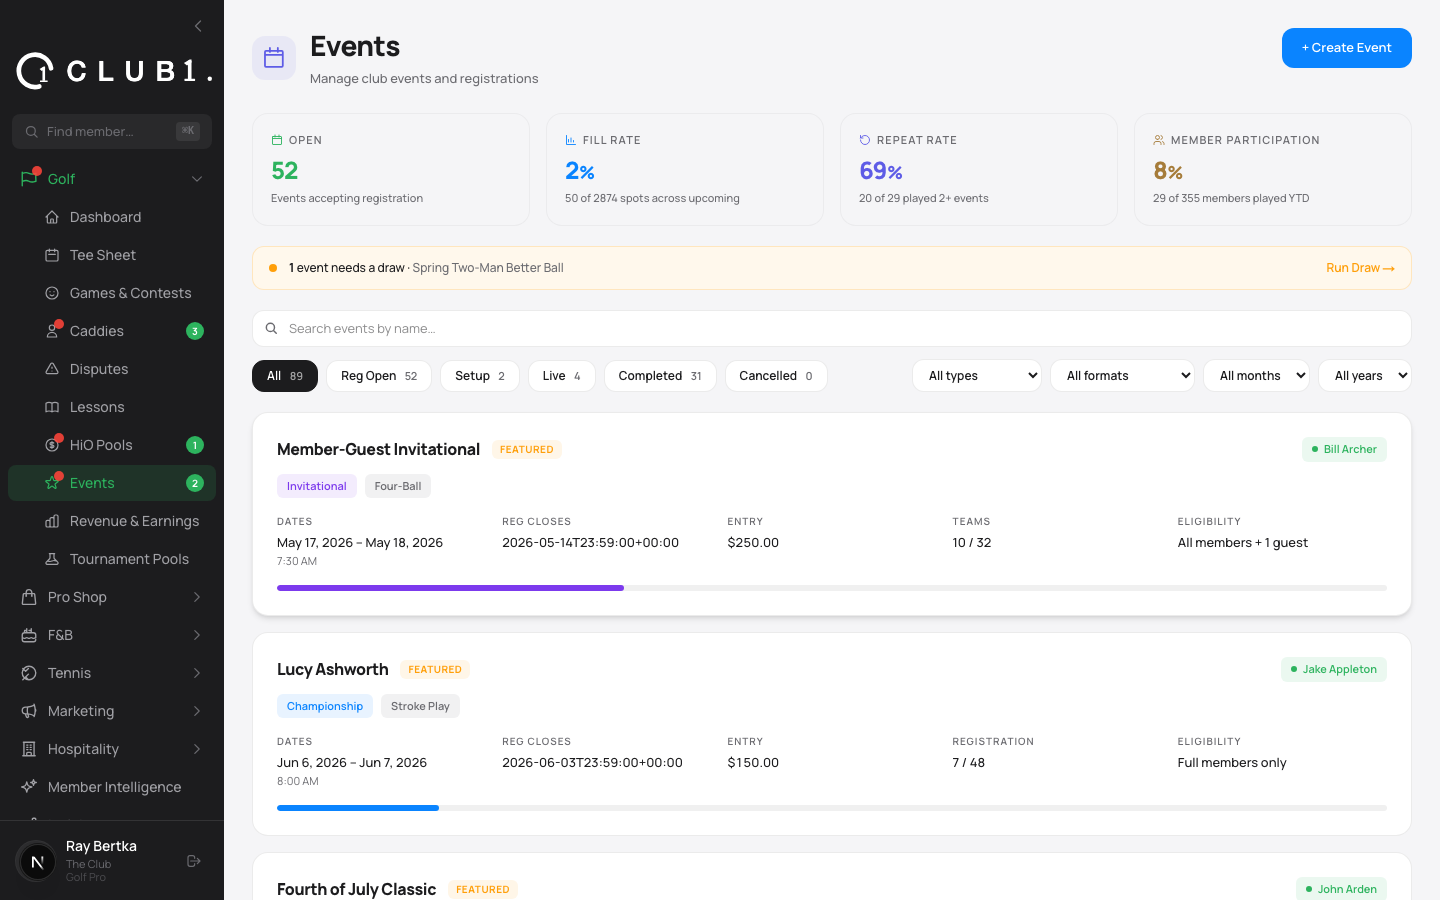Select the Live 4 filter tab
Image resolution: width=1440 pixels, height=900 pixels.
562,376
